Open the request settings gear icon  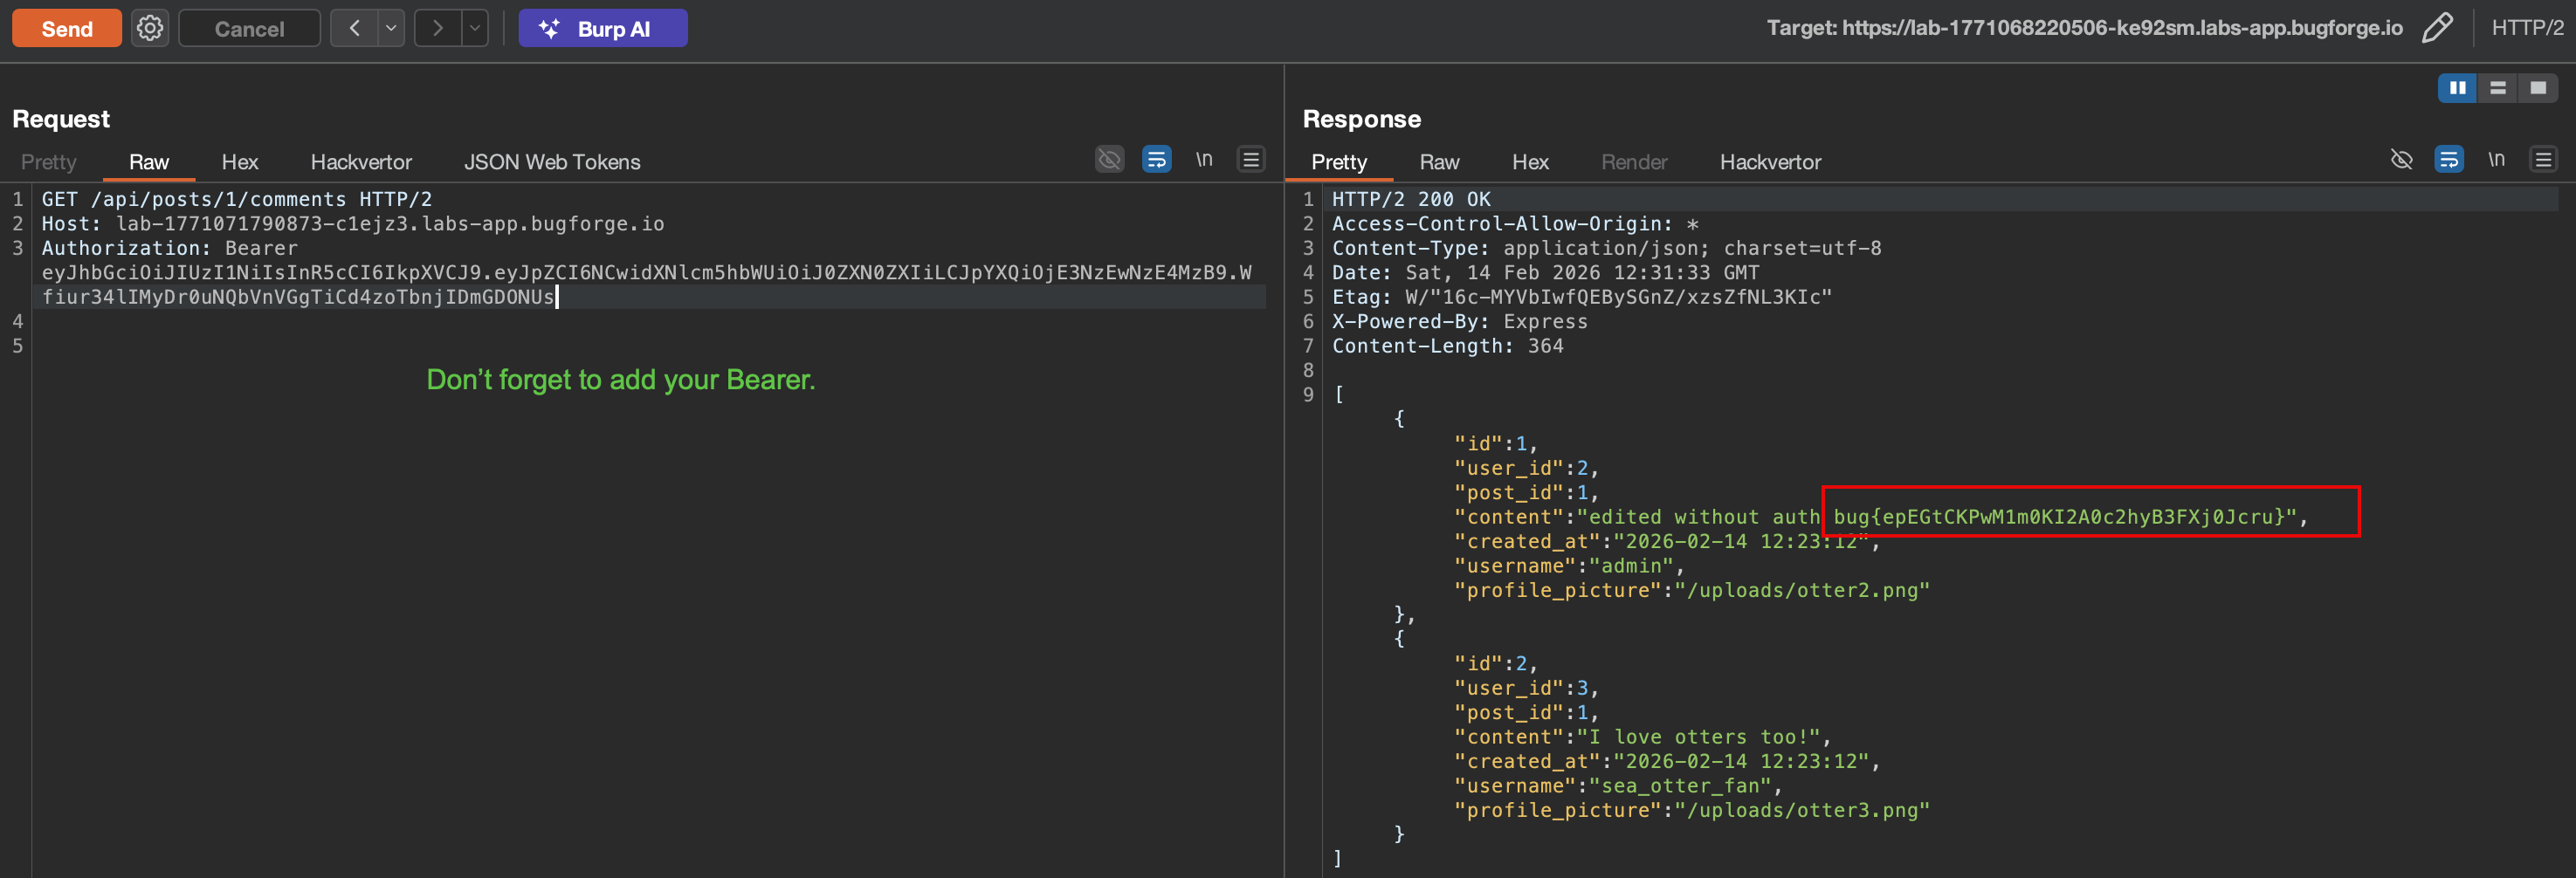tap(150, 28)
